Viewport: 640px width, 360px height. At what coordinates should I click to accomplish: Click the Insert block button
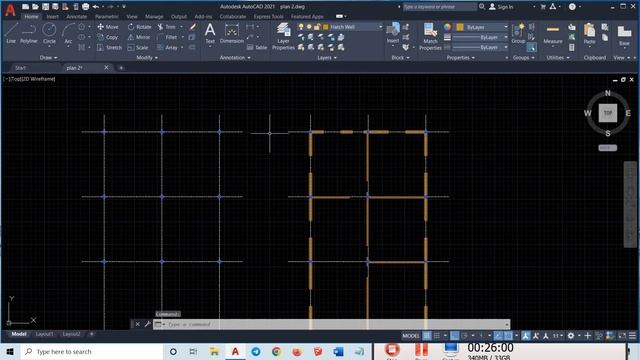click(393, 33)
